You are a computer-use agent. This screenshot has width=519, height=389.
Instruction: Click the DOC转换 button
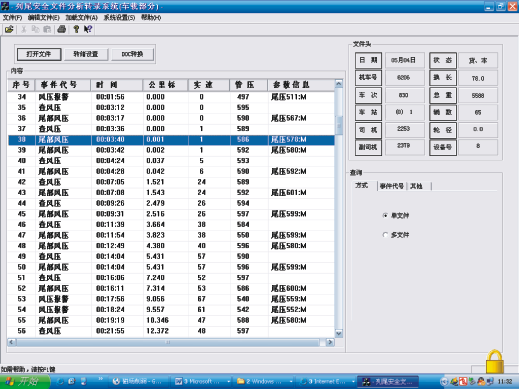click(132, 54)
